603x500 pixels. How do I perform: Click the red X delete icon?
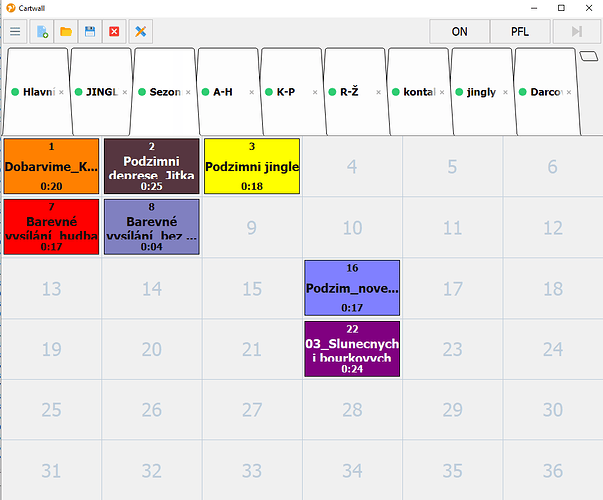(114, 32)
